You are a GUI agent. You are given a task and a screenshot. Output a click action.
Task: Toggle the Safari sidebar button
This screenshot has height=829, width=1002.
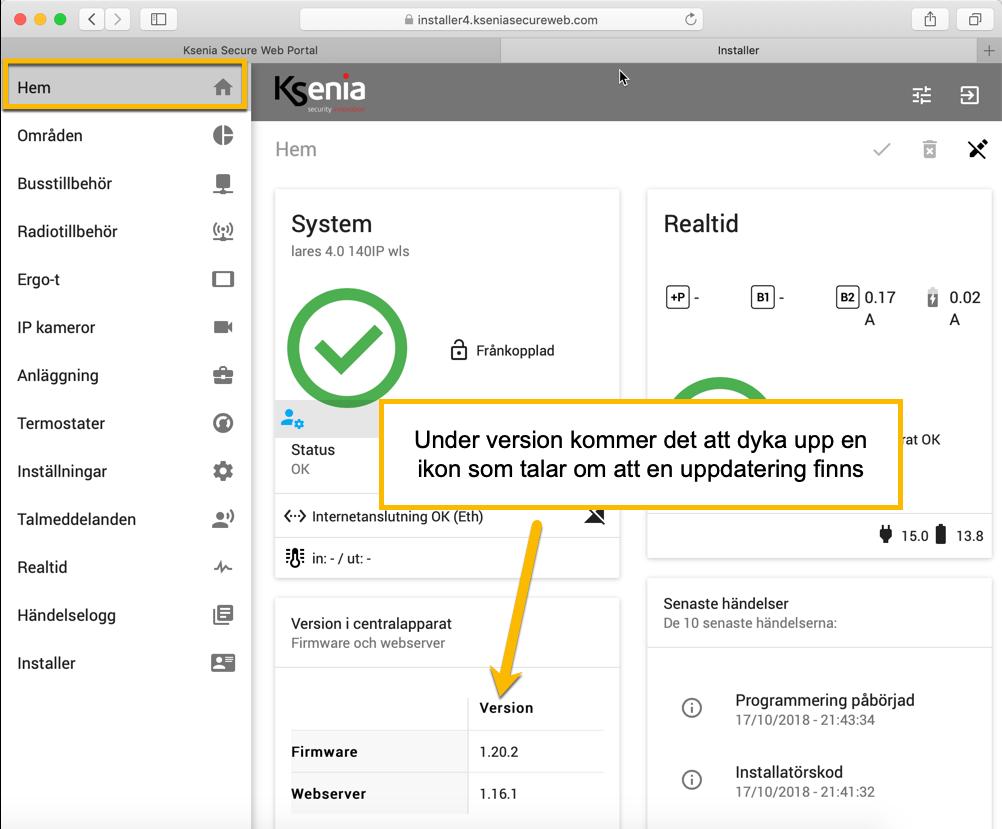click(x=158, y=19)
